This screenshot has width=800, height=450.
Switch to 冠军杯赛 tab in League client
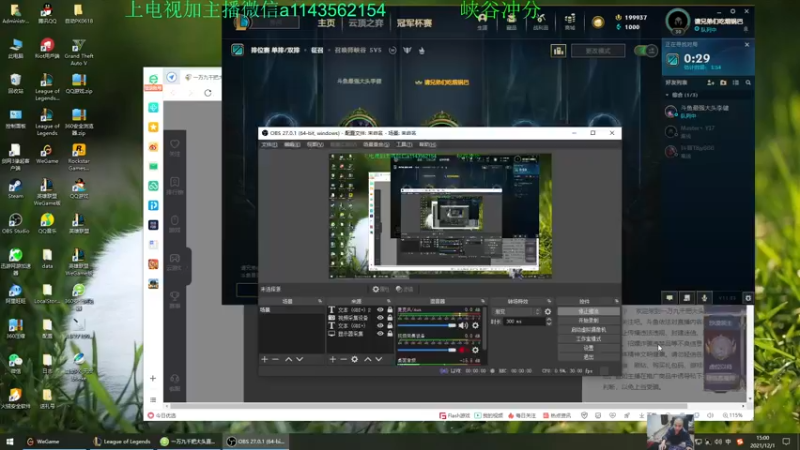pyautogui.click(x=414, y=23)
